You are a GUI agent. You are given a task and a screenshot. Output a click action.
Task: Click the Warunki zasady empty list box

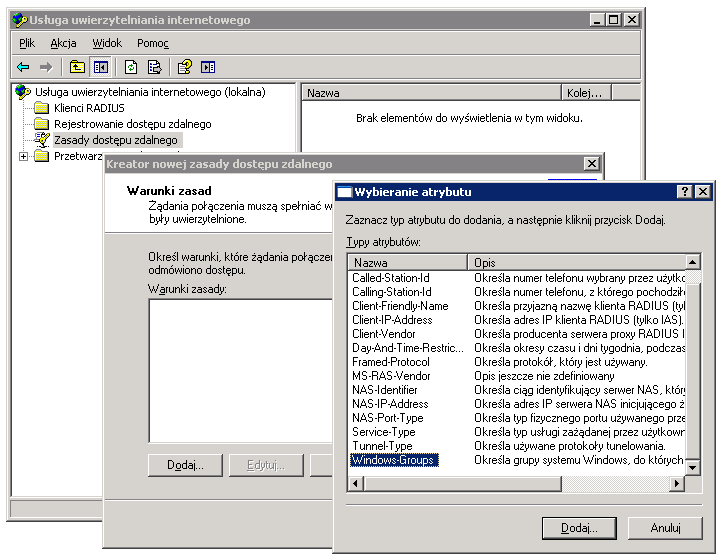pos(241,371)
